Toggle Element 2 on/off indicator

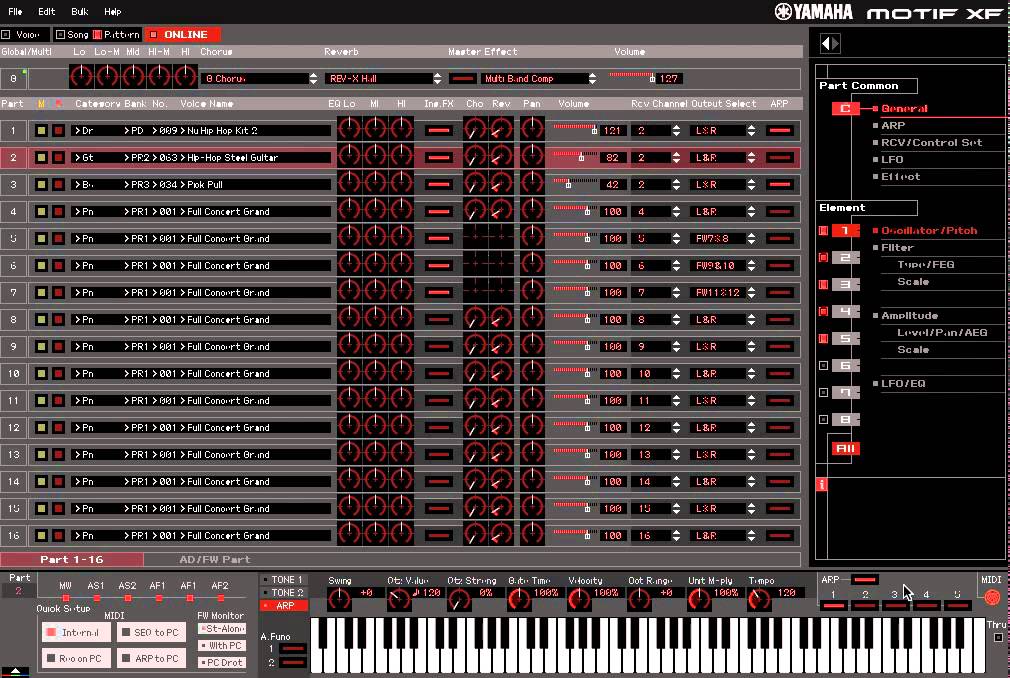point(823,257)
